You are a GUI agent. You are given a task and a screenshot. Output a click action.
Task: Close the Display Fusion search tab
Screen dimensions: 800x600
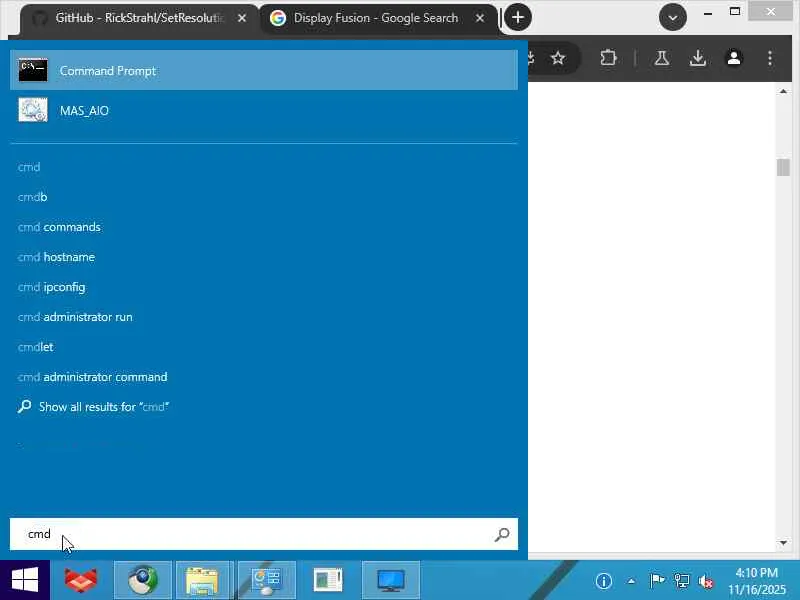(480, 18)
